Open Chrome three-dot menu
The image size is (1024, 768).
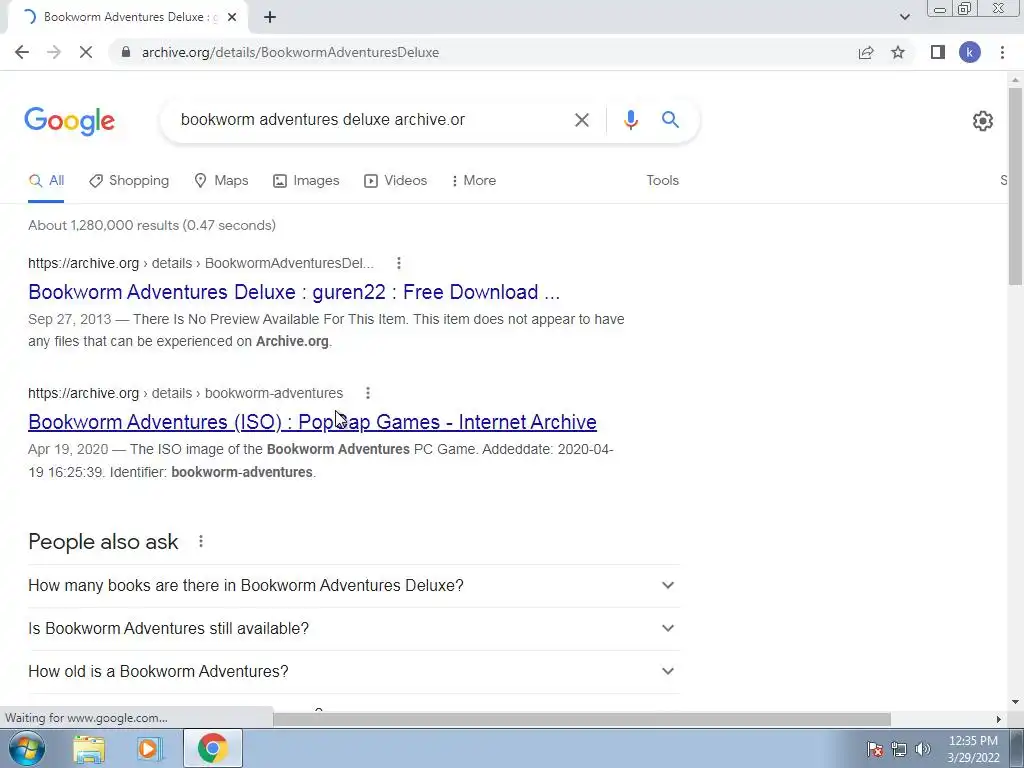pyautogui.click(x=1002, y=52)
